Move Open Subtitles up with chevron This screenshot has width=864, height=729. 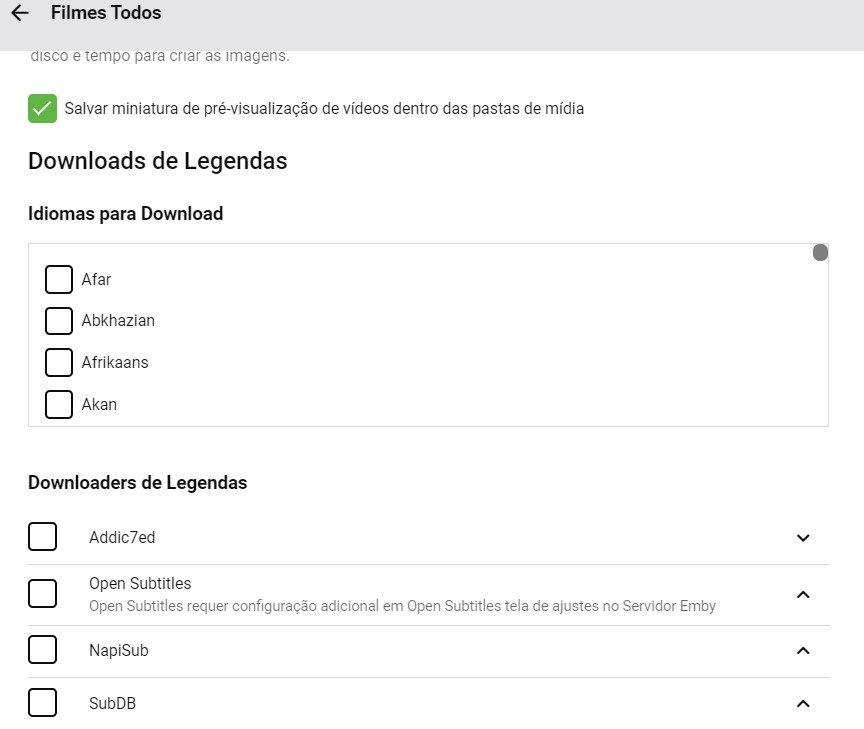[x=802, y=594]
